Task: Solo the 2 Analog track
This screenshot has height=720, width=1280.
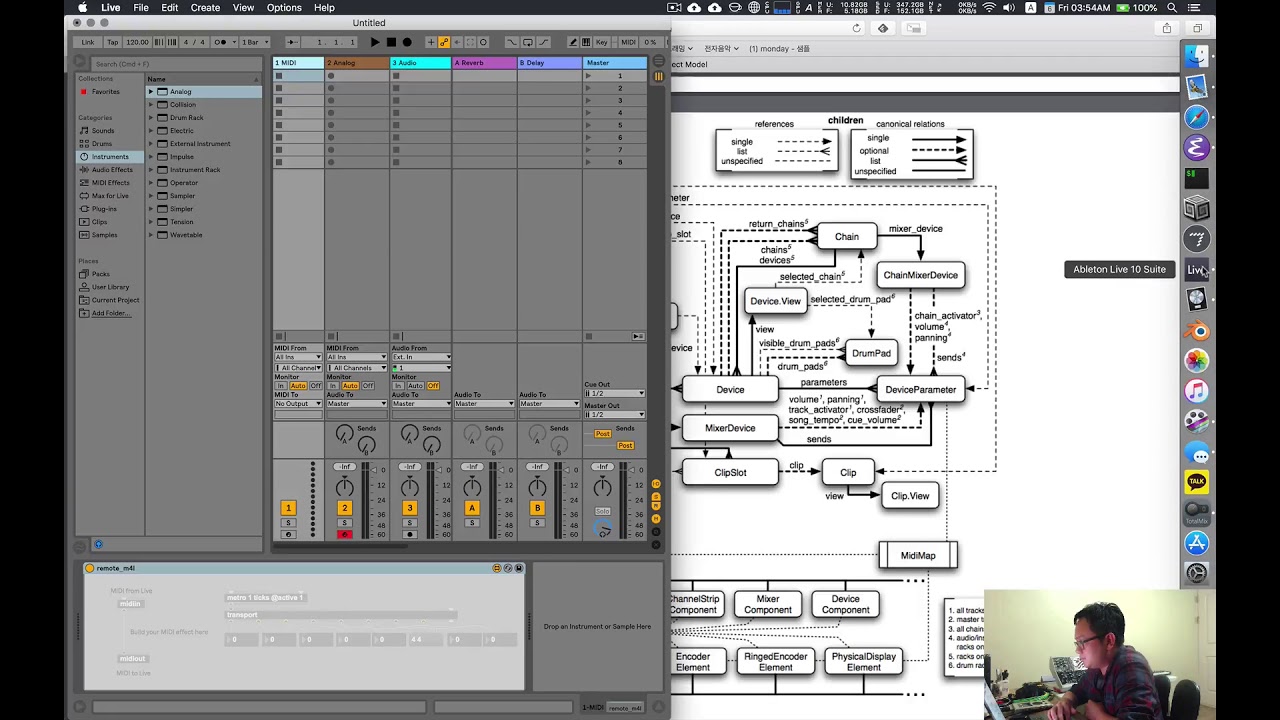Action: tap(345, 523)
